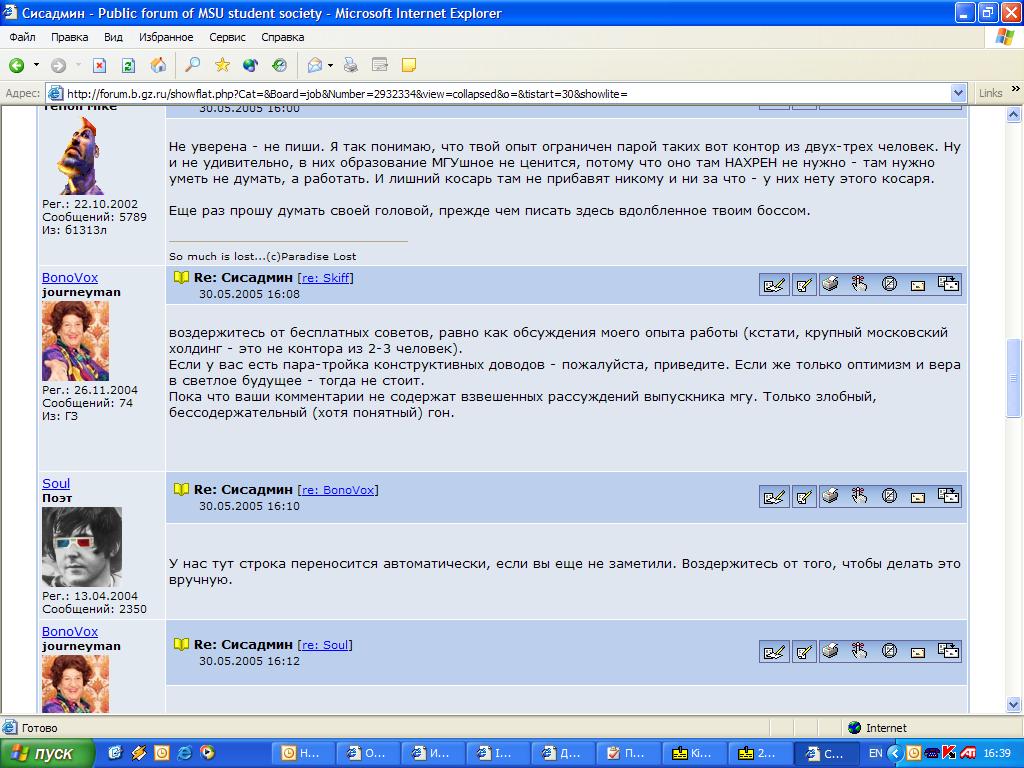The height and width of the screenshot is (768, 1024).
Task: Follow the 're: Skiff' link
Action: click(325, 278)
